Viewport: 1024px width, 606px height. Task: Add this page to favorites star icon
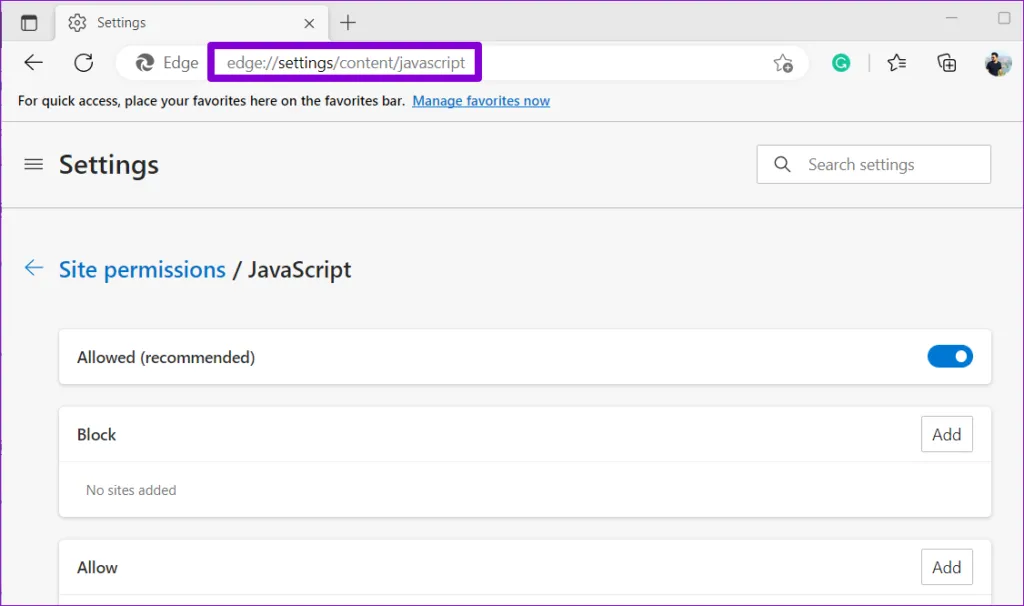click(x=782, y=63)
